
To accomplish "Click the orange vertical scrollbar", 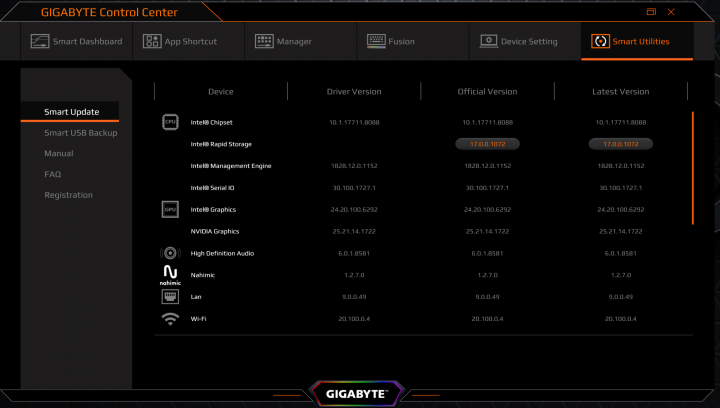I will click(x=692, y=168).
